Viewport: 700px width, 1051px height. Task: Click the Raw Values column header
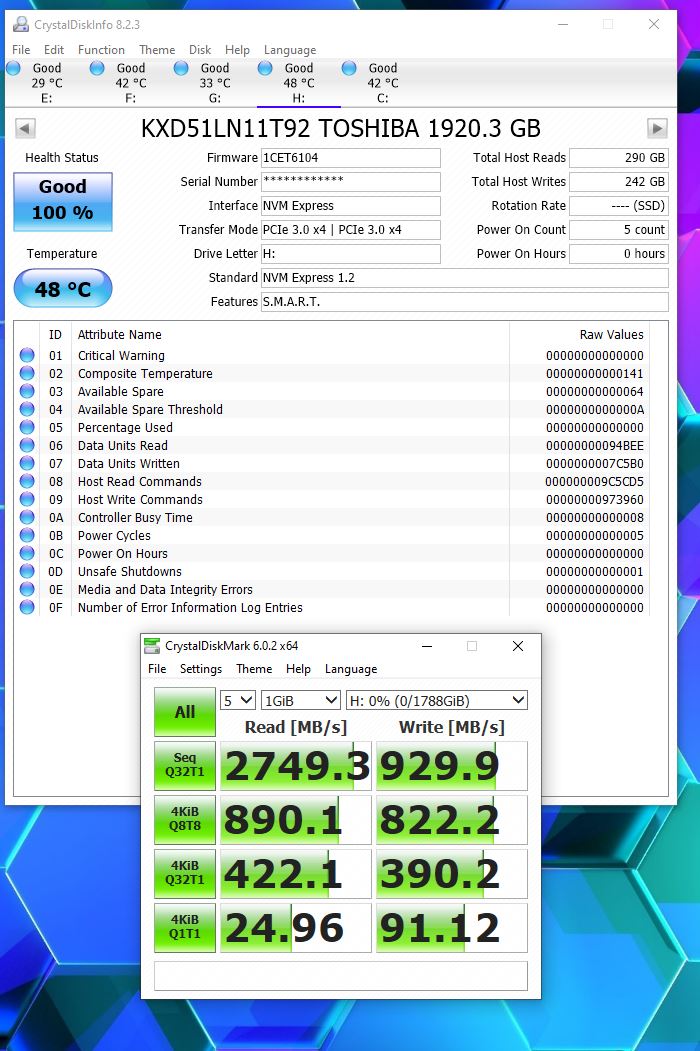click(x=611, y=334)
